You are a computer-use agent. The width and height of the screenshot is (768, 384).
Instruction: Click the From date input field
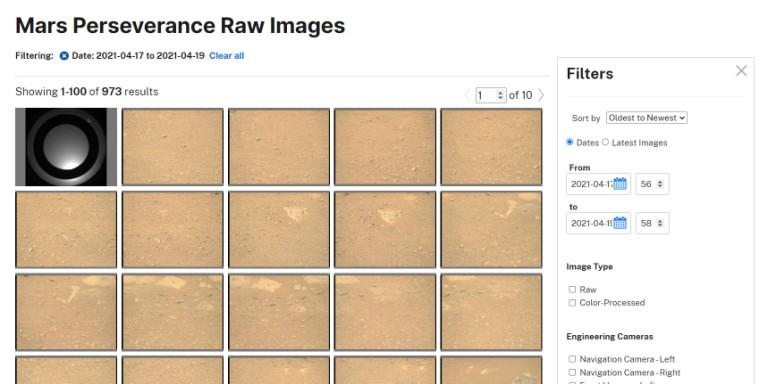coord(599,184)
